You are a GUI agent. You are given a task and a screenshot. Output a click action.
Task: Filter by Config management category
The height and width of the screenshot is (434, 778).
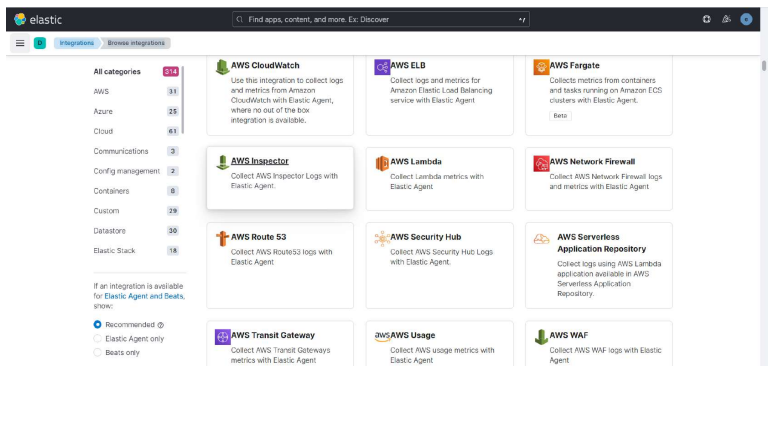click(x=135, y=171)
